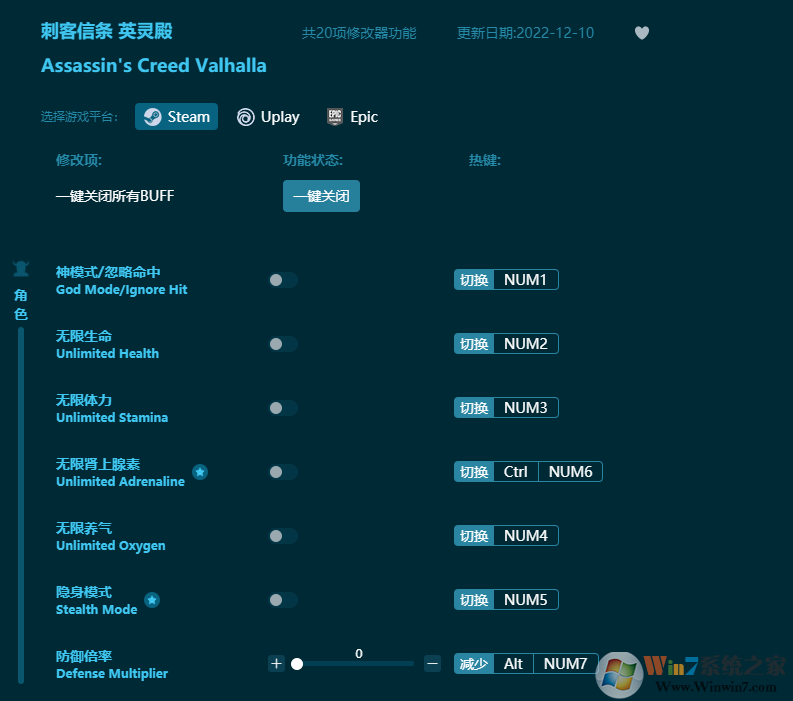Viewport: 793px width, 701px height.
Task: Click the 热键 column header
Action: 484,160
